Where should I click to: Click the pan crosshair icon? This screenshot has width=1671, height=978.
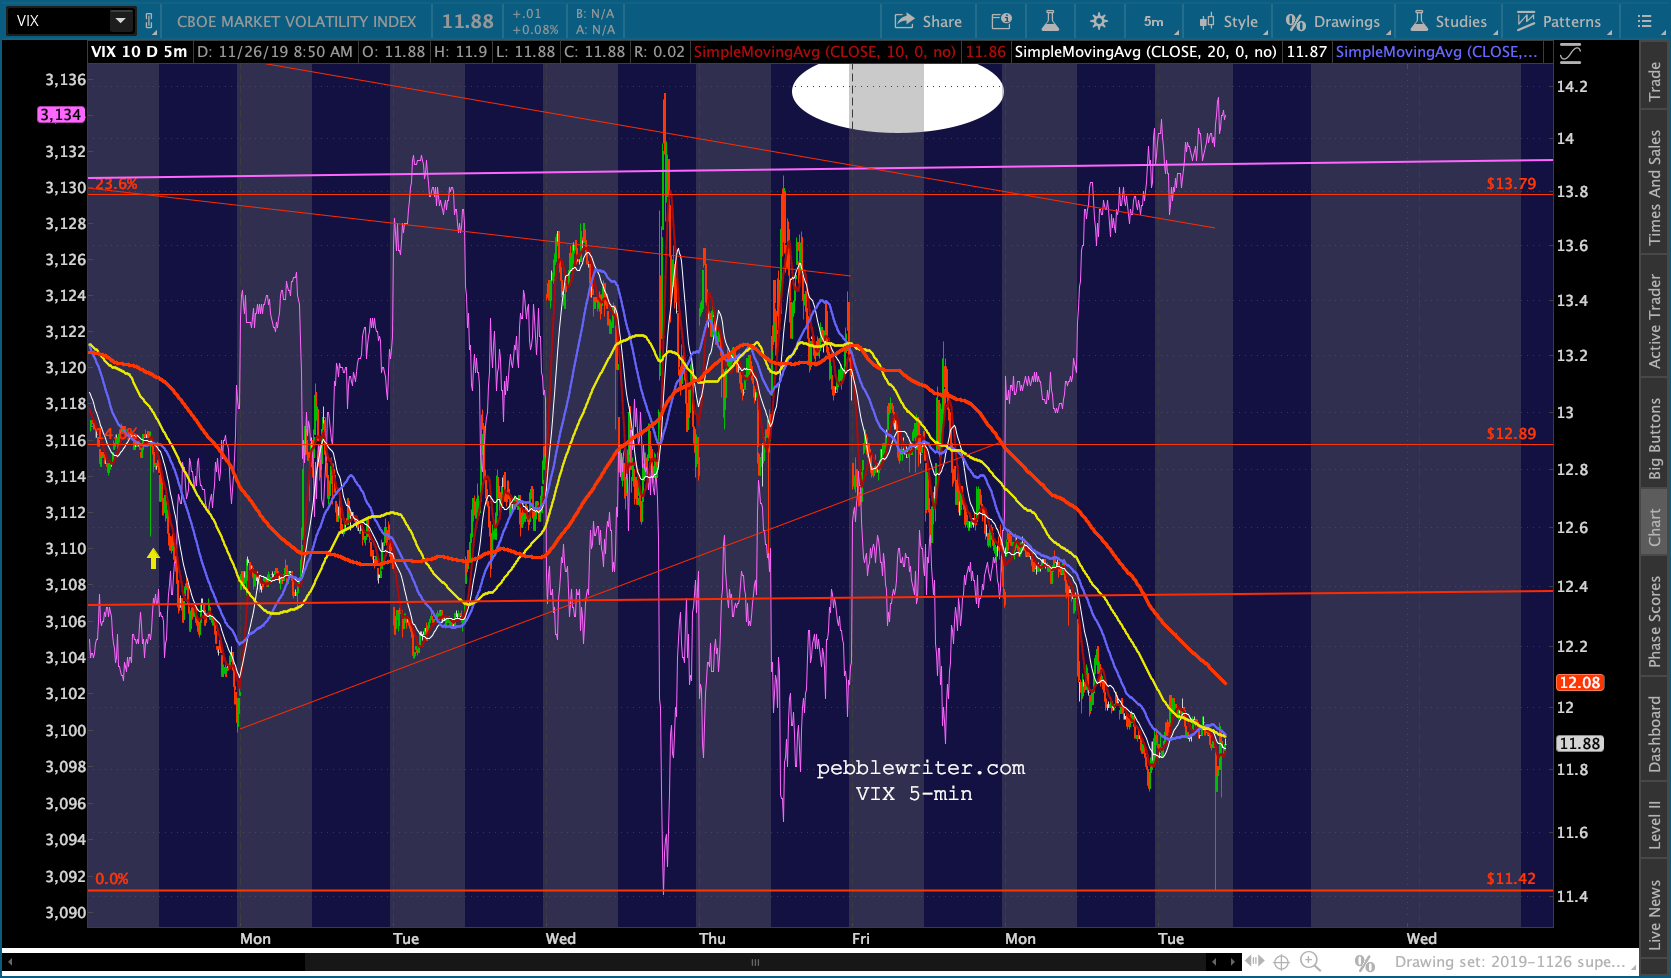tap(1281, 962)
